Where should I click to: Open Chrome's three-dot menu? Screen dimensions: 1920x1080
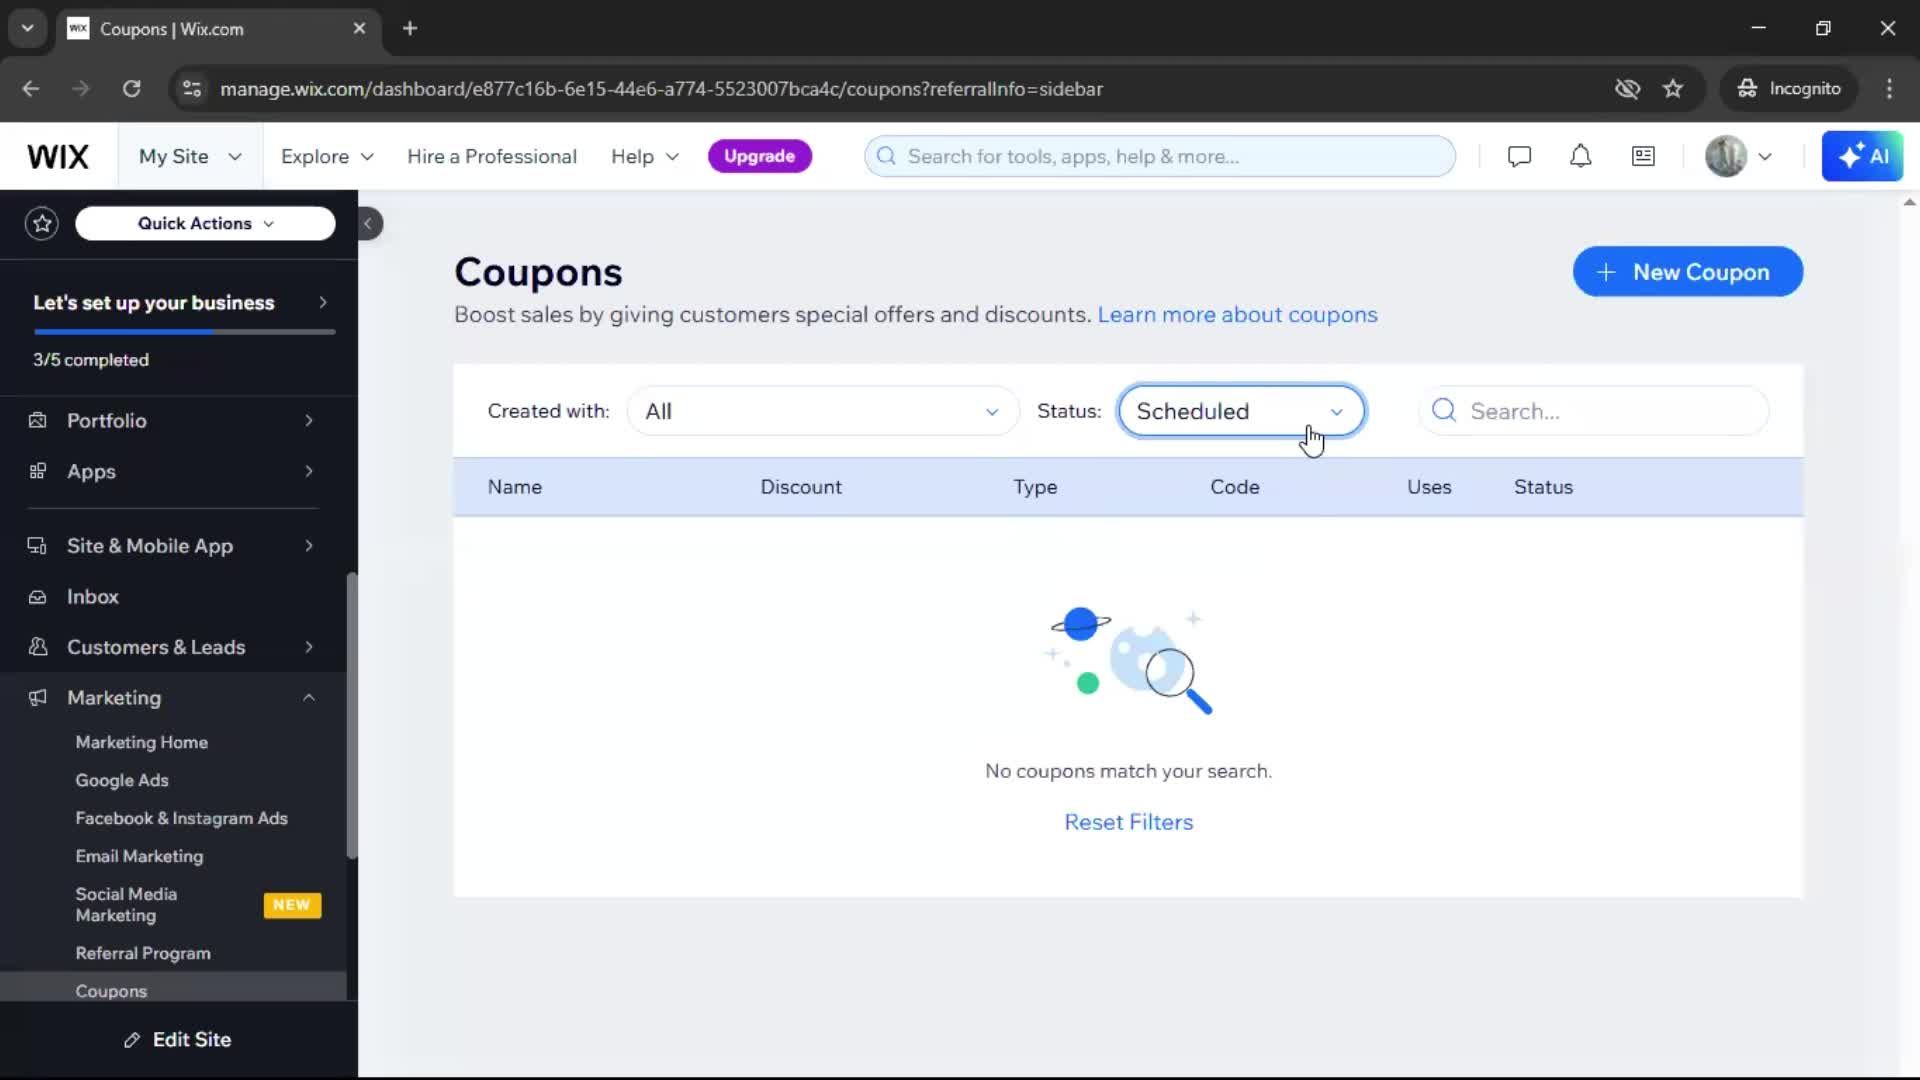coord(1889,89)
